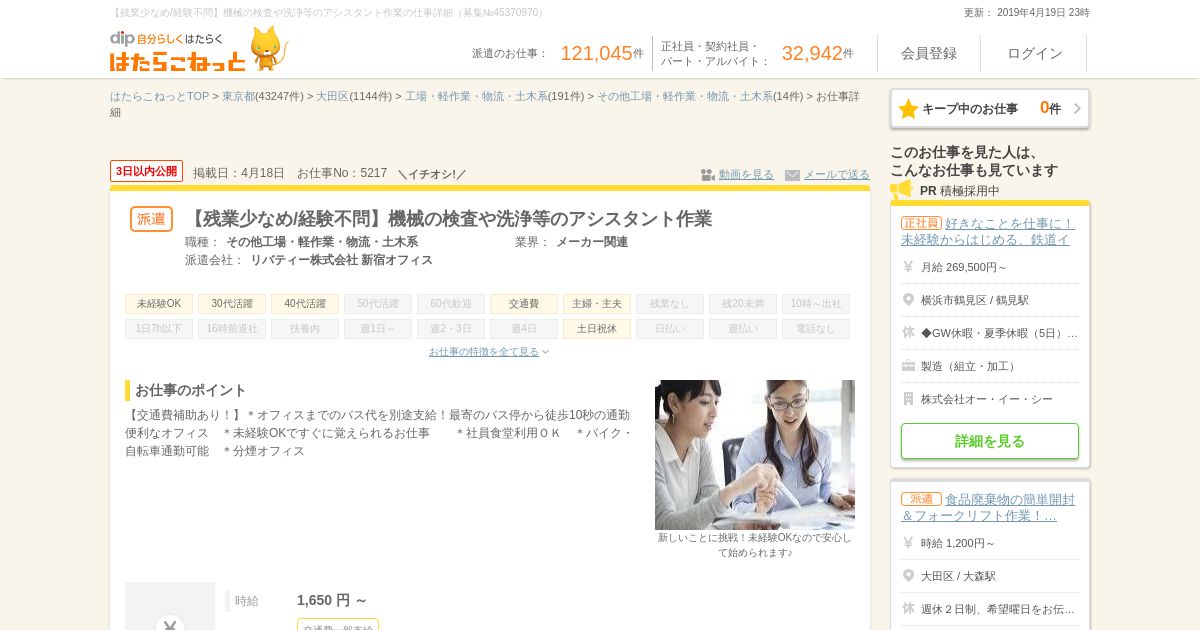
Task: Follow 工場・軽作業・物流・土木系 breadcrumb link
Action: [476, 96]
